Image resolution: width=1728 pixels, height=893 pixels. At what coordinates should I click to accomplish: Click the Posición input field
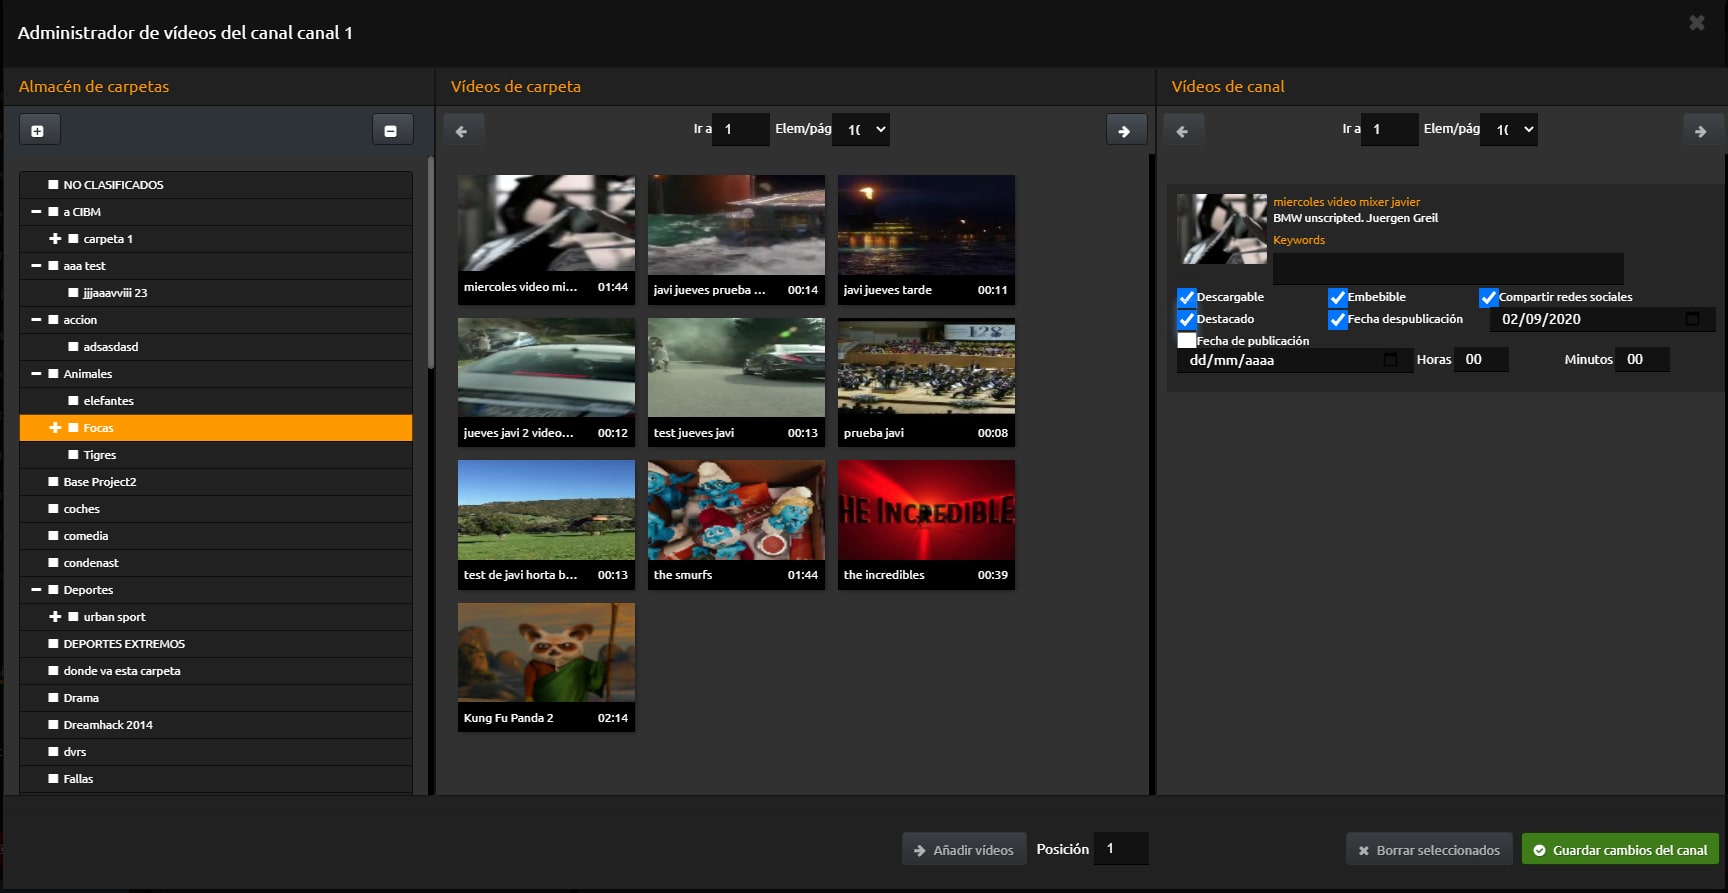(1121, 848)
